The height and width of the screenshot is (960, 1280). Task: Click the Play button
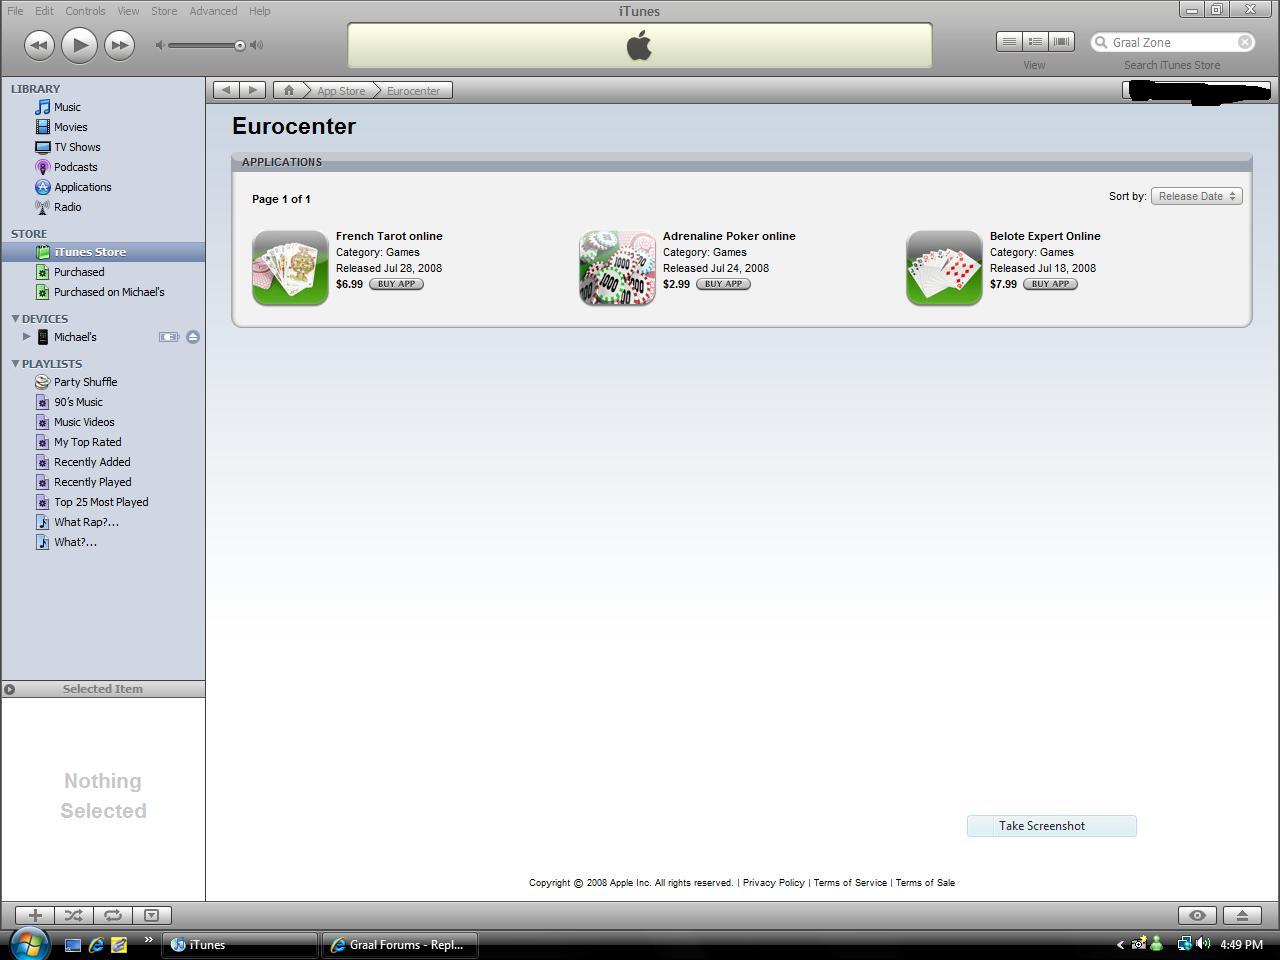(79, 45)
